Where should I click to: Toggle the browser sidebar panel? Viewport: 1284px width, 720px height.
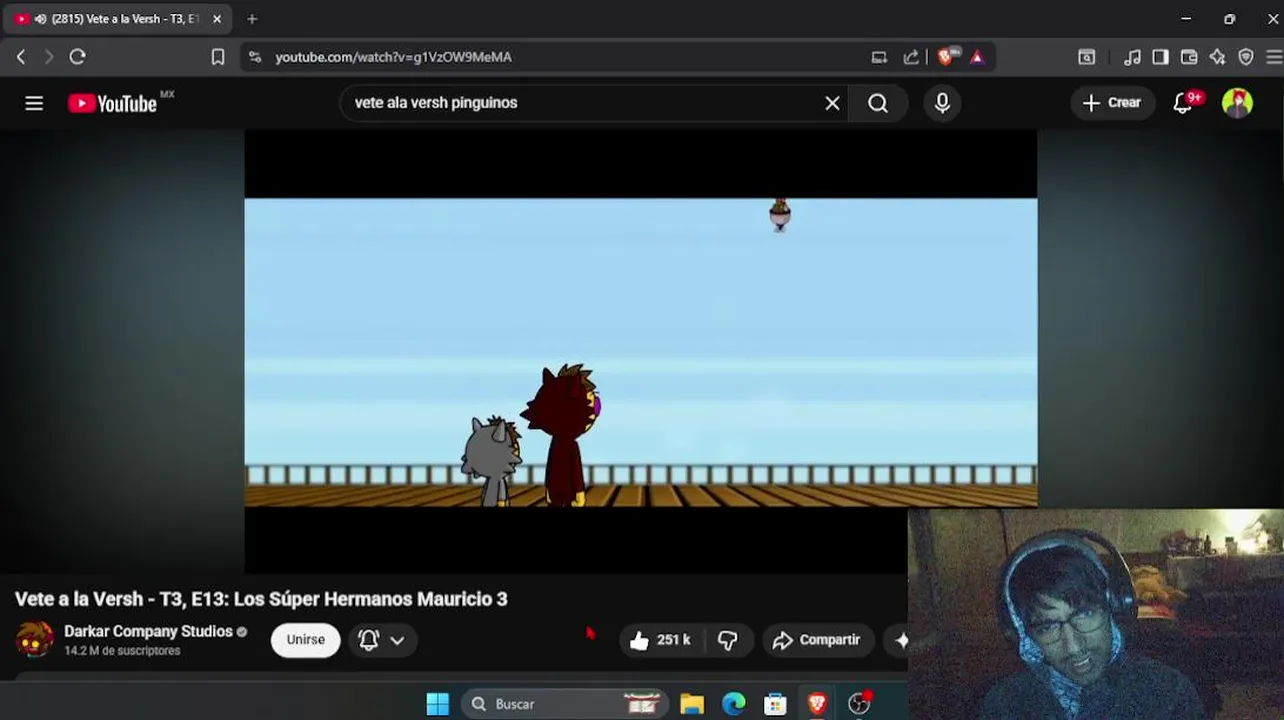point(1160,57)
